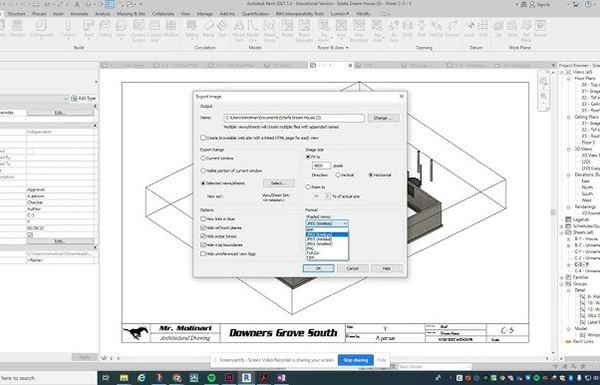Click Stop sharing in Screencastify bar
The height and width of the screenshot is (385, 600).
click(355, 360)
